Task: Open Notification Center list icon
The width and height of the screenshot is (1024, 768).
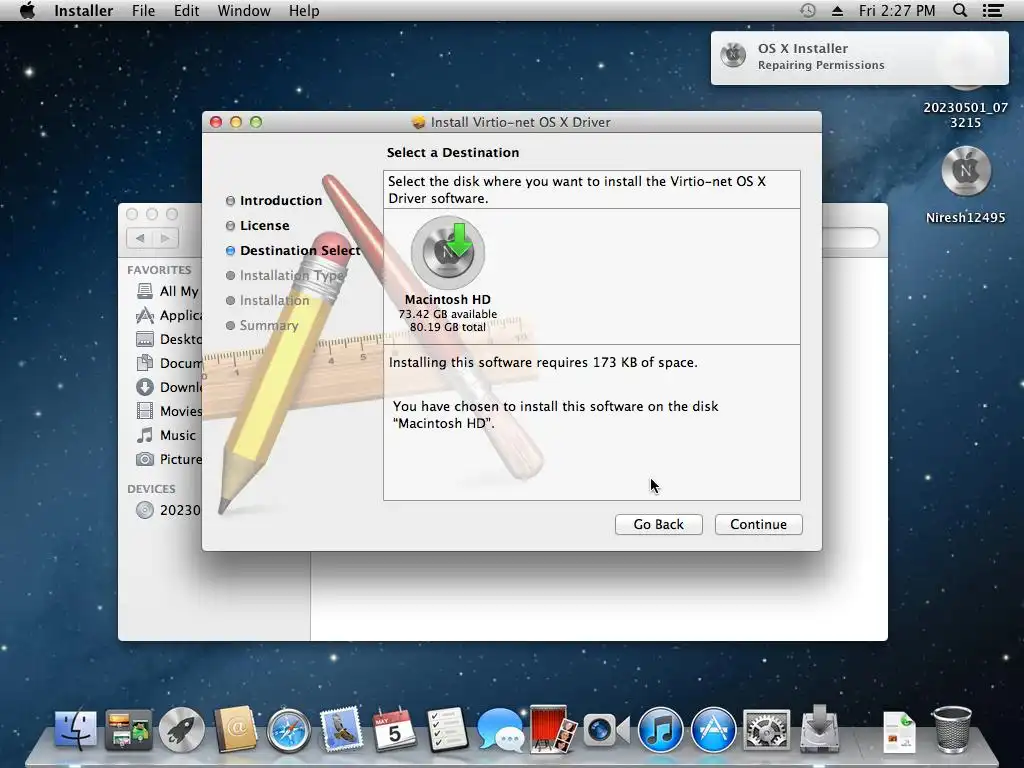Action: click(993, 10)
